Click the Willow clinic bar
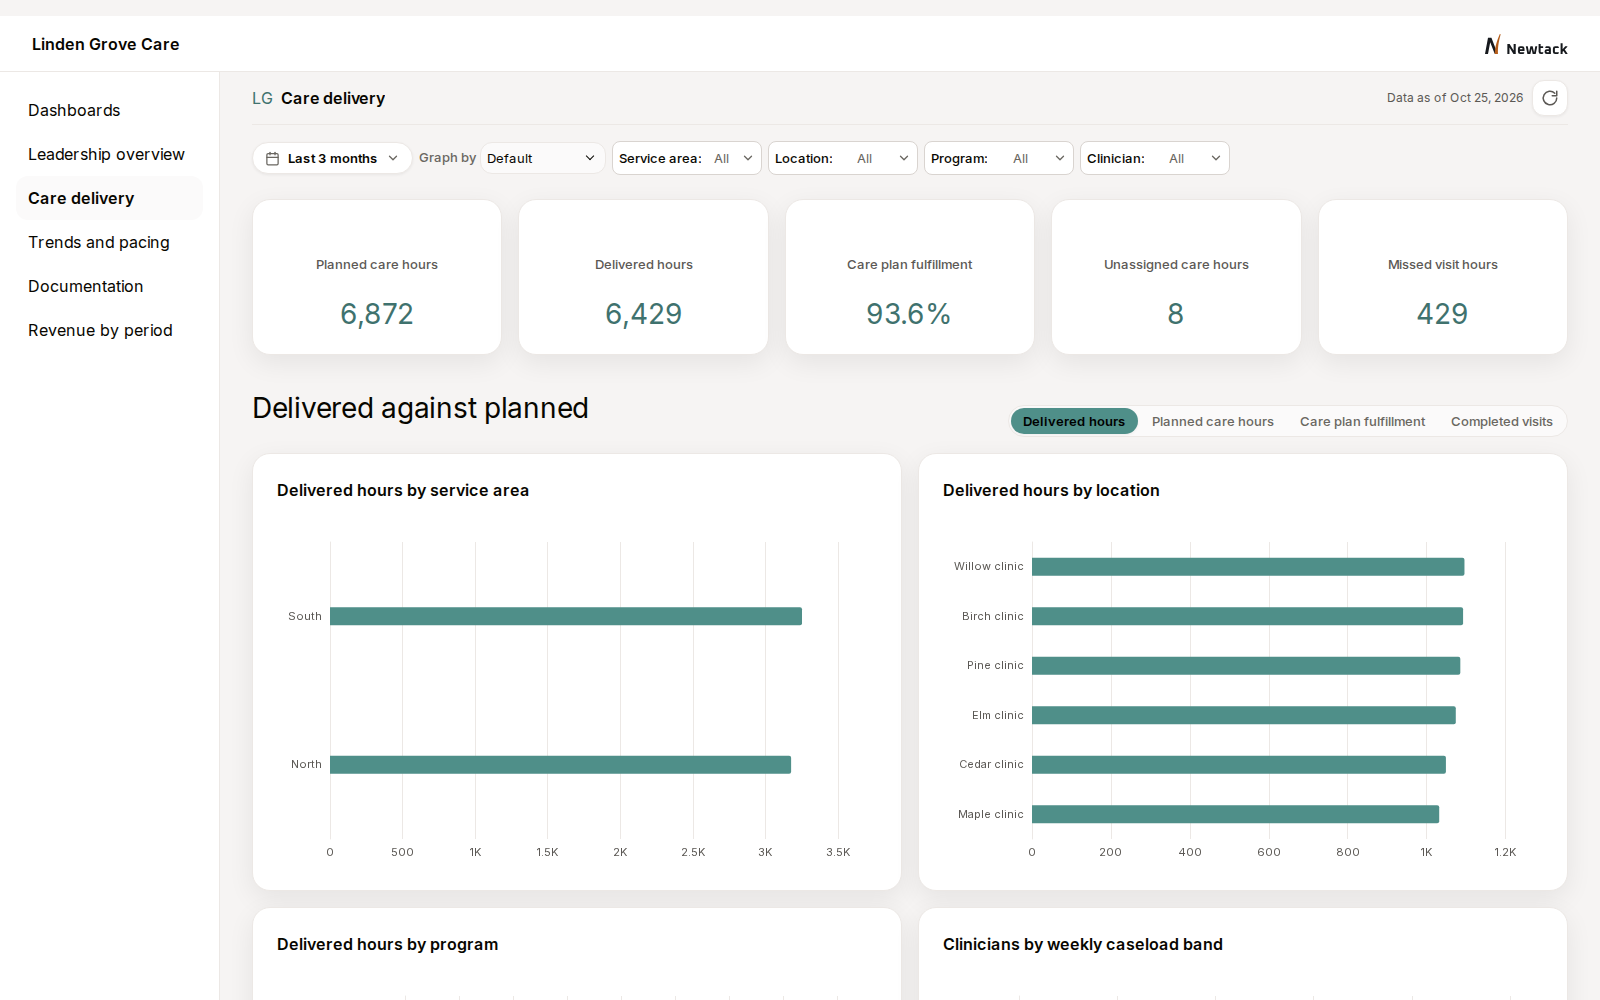Image resolution: width=1600 pixels, height=1000 pixels. (x=1248, y=567)
